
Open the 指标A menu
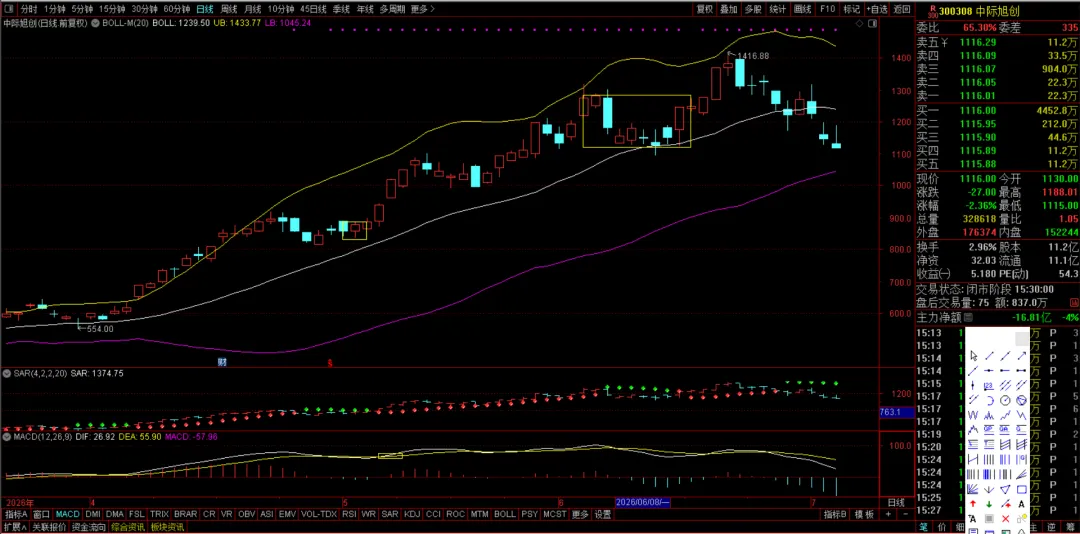point(16,514)
